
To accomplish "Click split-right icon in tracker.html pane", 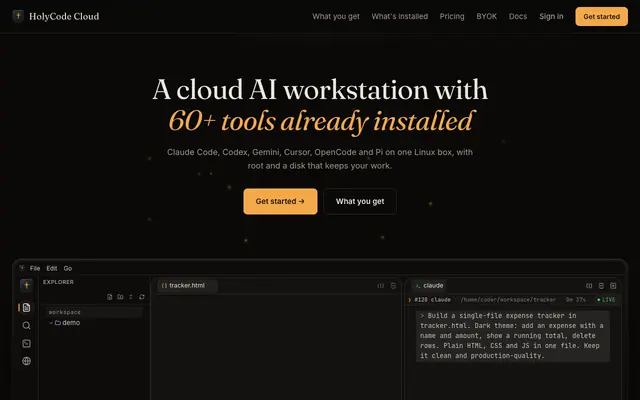I will 381,286.
